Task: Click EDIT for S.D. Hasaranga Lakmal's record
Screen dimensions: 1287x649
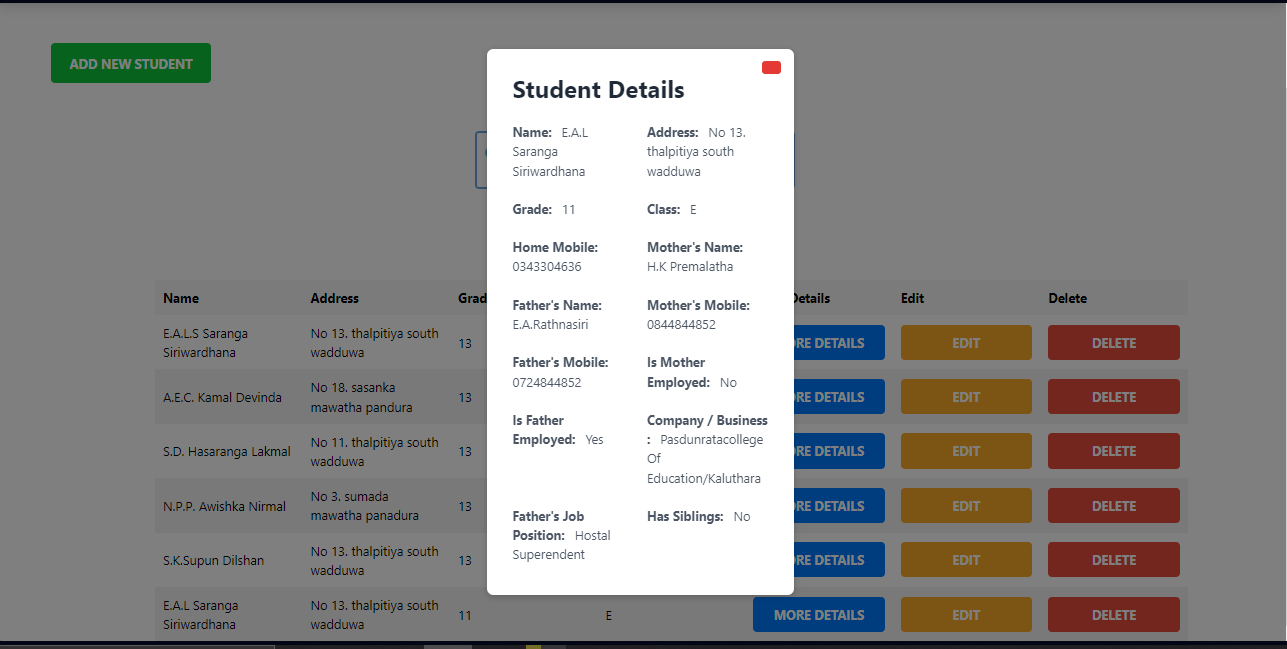Action: [x=966, y=450]
